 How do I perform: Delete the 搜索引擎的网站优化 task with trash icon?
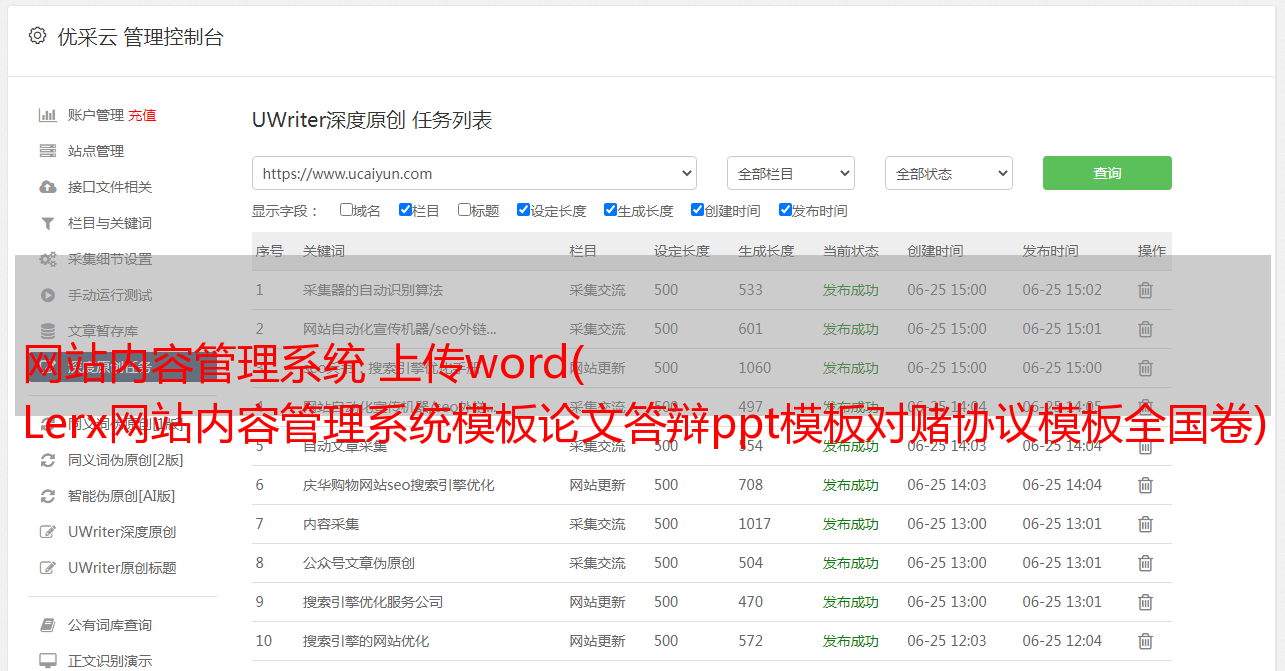pos(1145,641)
